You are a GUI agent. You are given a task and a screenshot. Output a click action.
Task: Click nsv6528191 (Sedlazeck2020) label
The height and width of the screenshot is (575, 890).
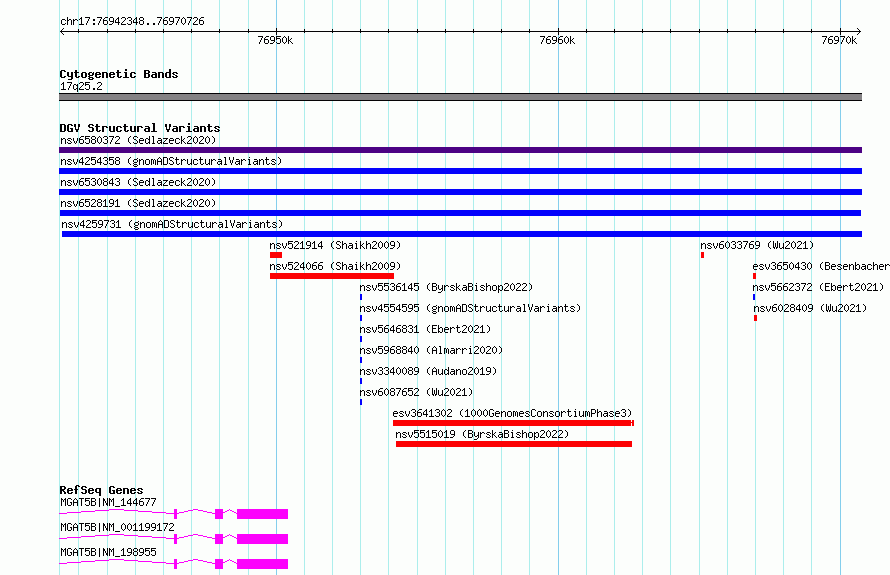tap(138, 203)
